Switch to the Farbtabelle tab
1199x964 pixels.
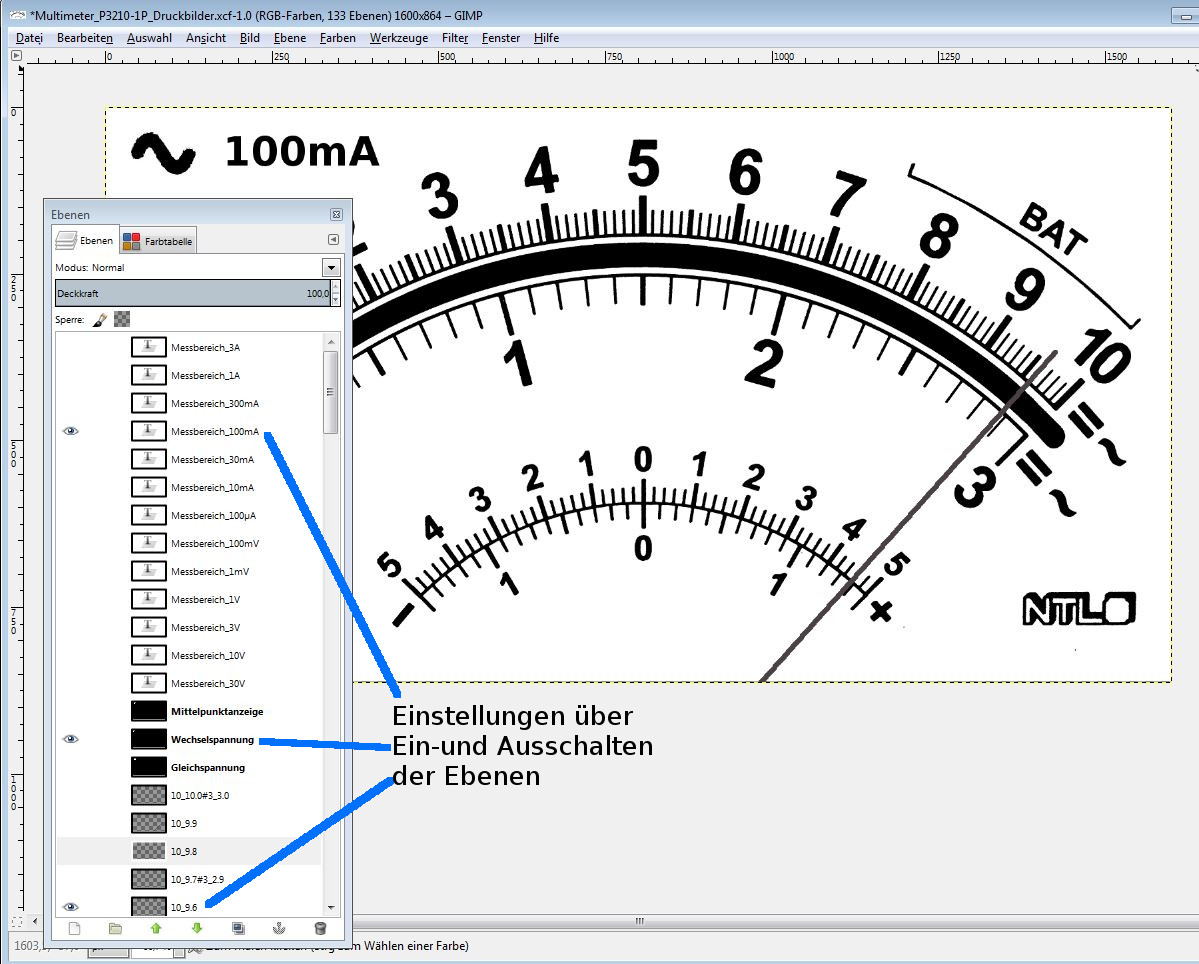pos(158,241)
